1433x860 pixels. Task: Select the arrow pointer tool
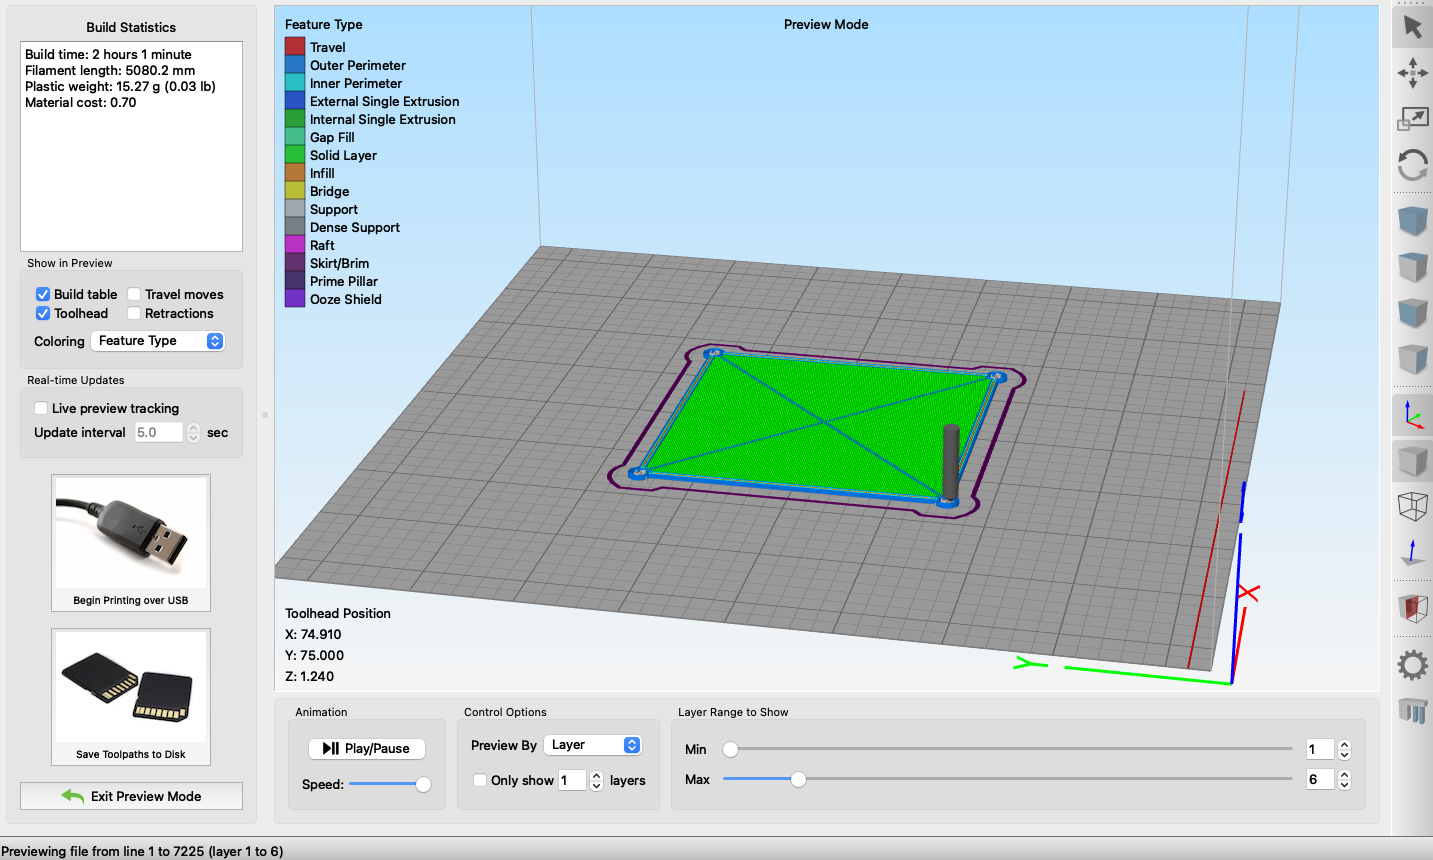click(x=1412, y=26)
